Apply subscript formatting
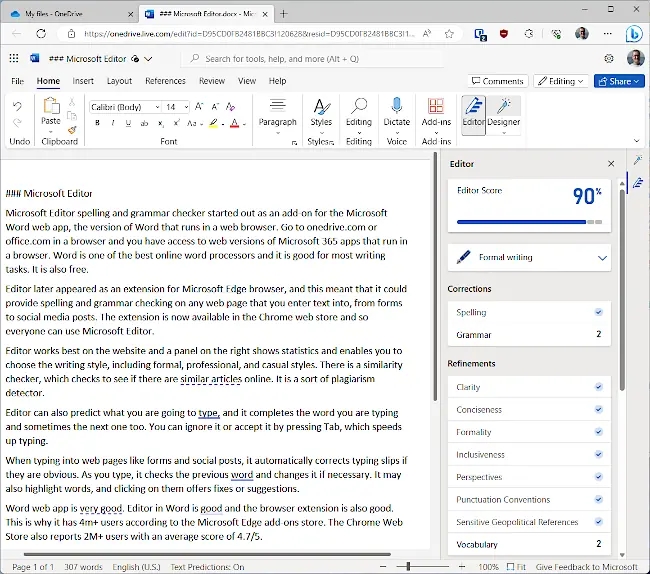This screenshot has width=650, height=574. click(161, 123)
